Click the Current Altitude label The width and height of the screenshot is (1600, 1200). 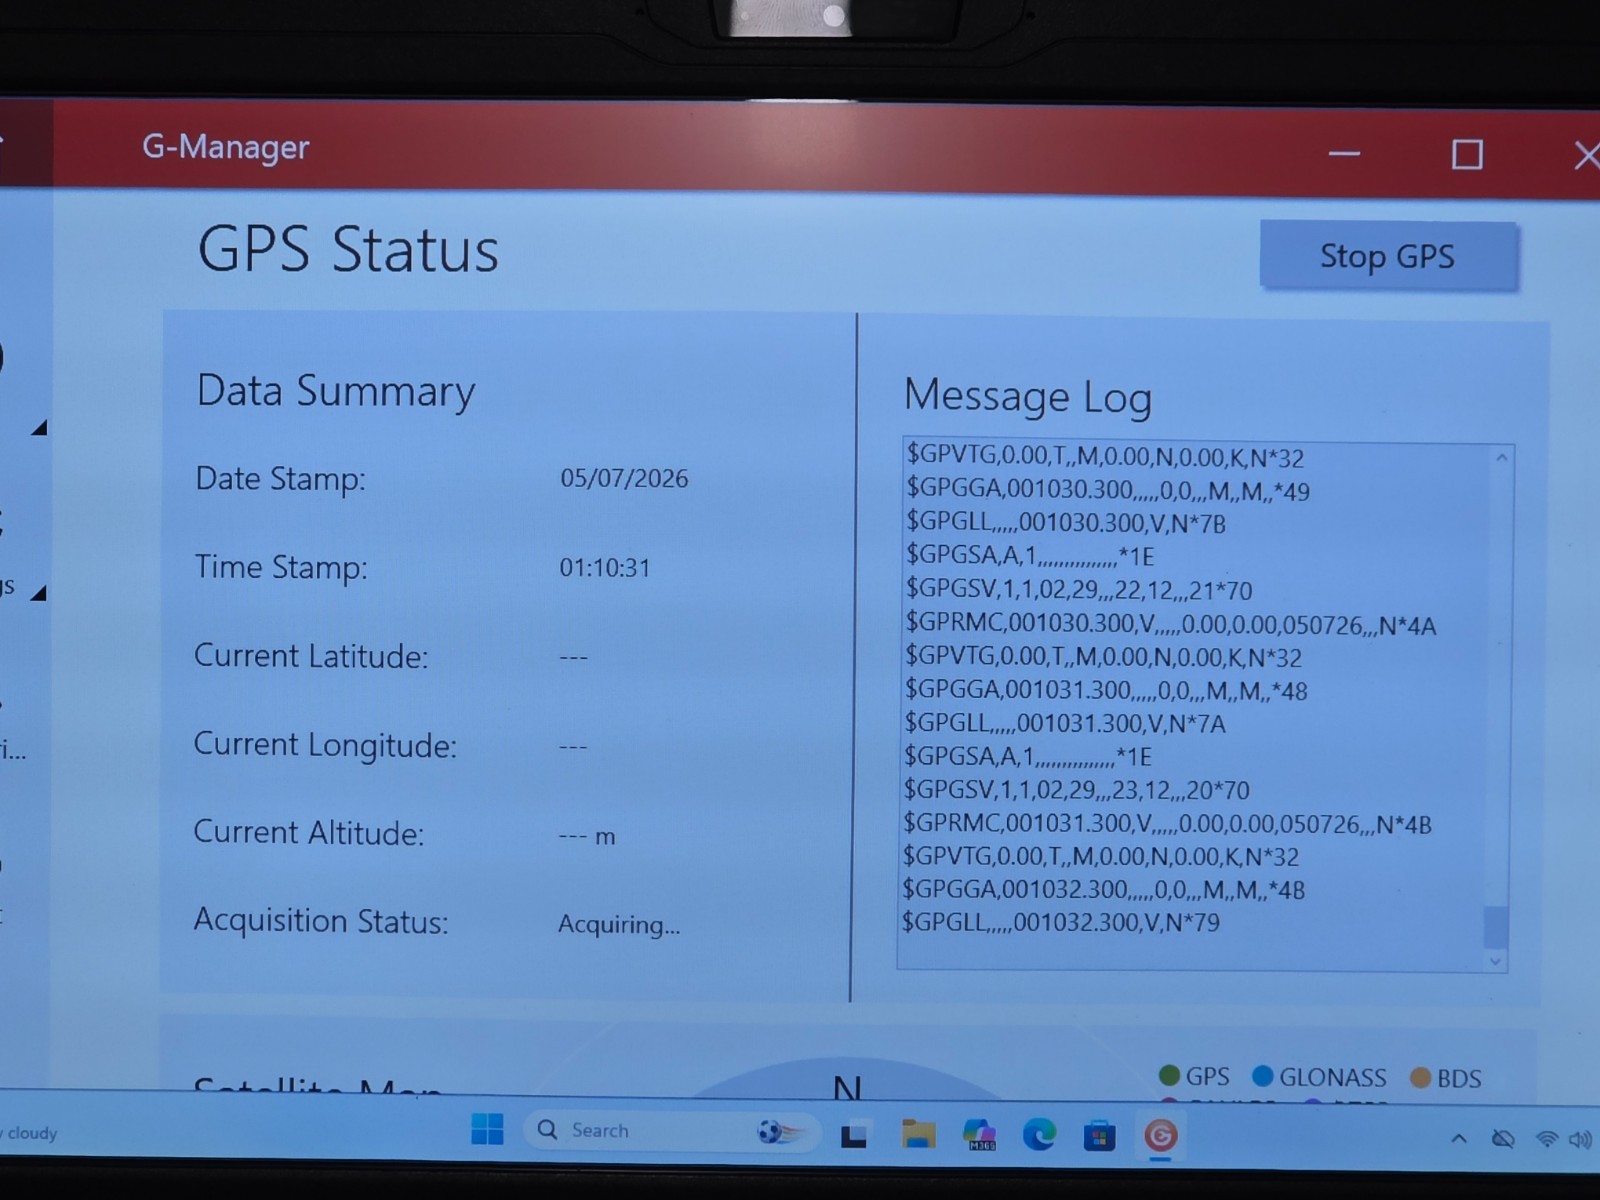[308, 833]
